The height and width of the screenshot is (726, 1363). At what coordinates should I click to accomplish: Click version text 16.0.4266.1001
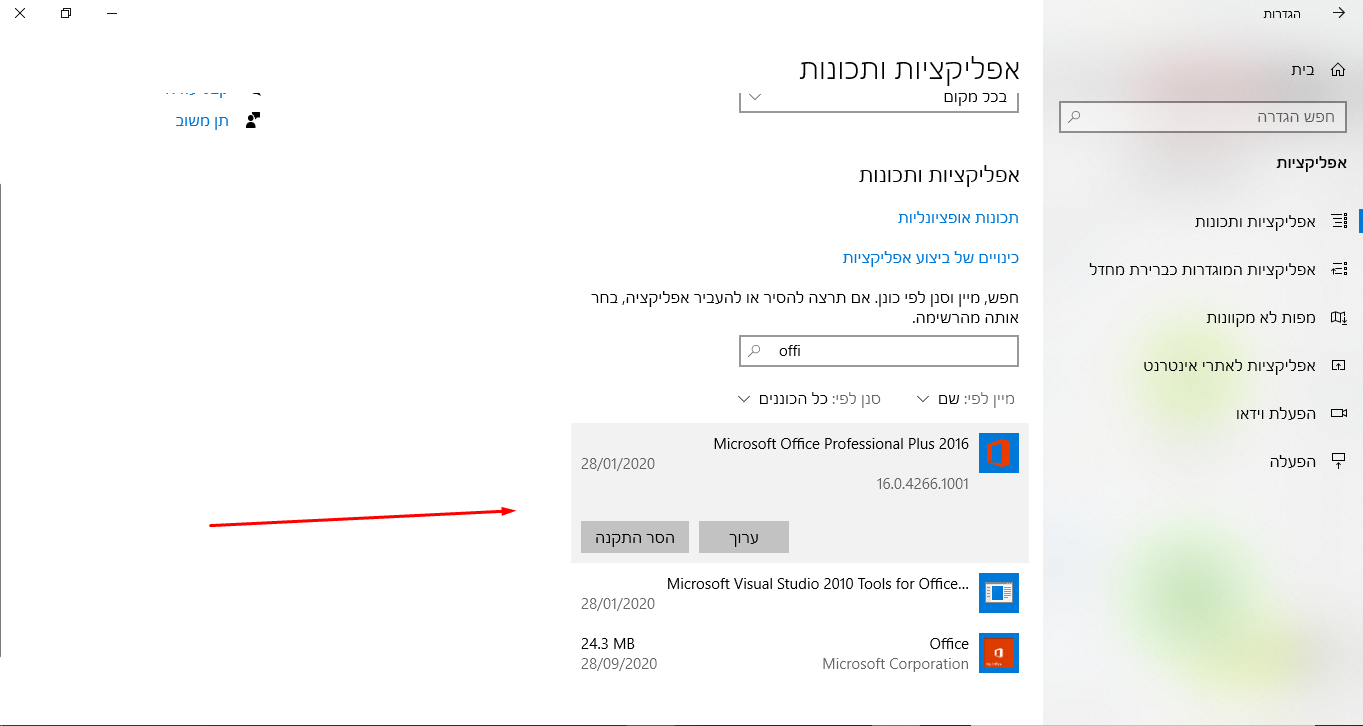pos(923,484)
